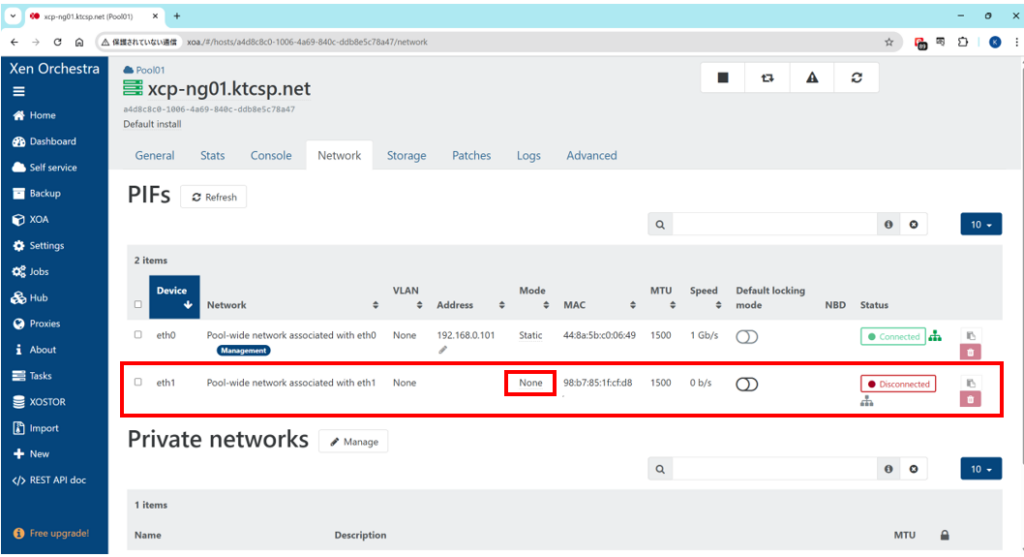Open Dashboard in the sidebar

pyautogui.click(x=52, y=142)
